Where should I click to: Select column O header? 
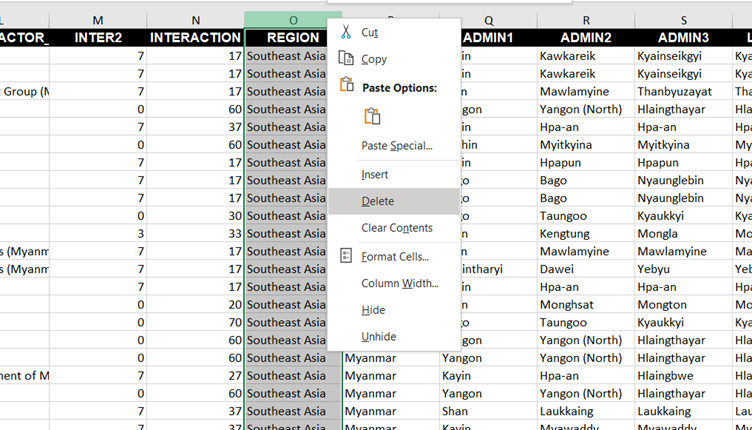pos(293,20)
